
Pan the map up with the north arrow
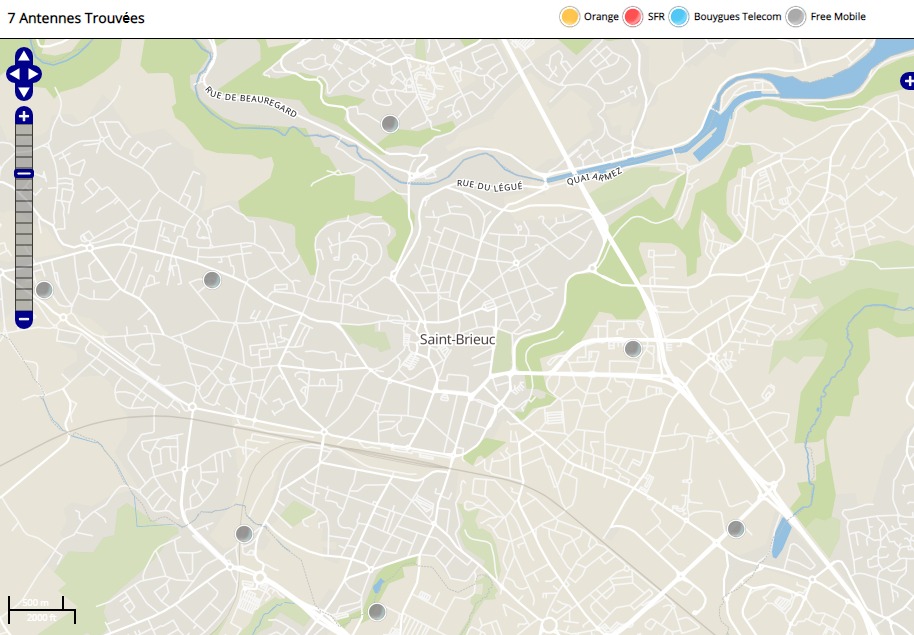(x=24, y=56)
